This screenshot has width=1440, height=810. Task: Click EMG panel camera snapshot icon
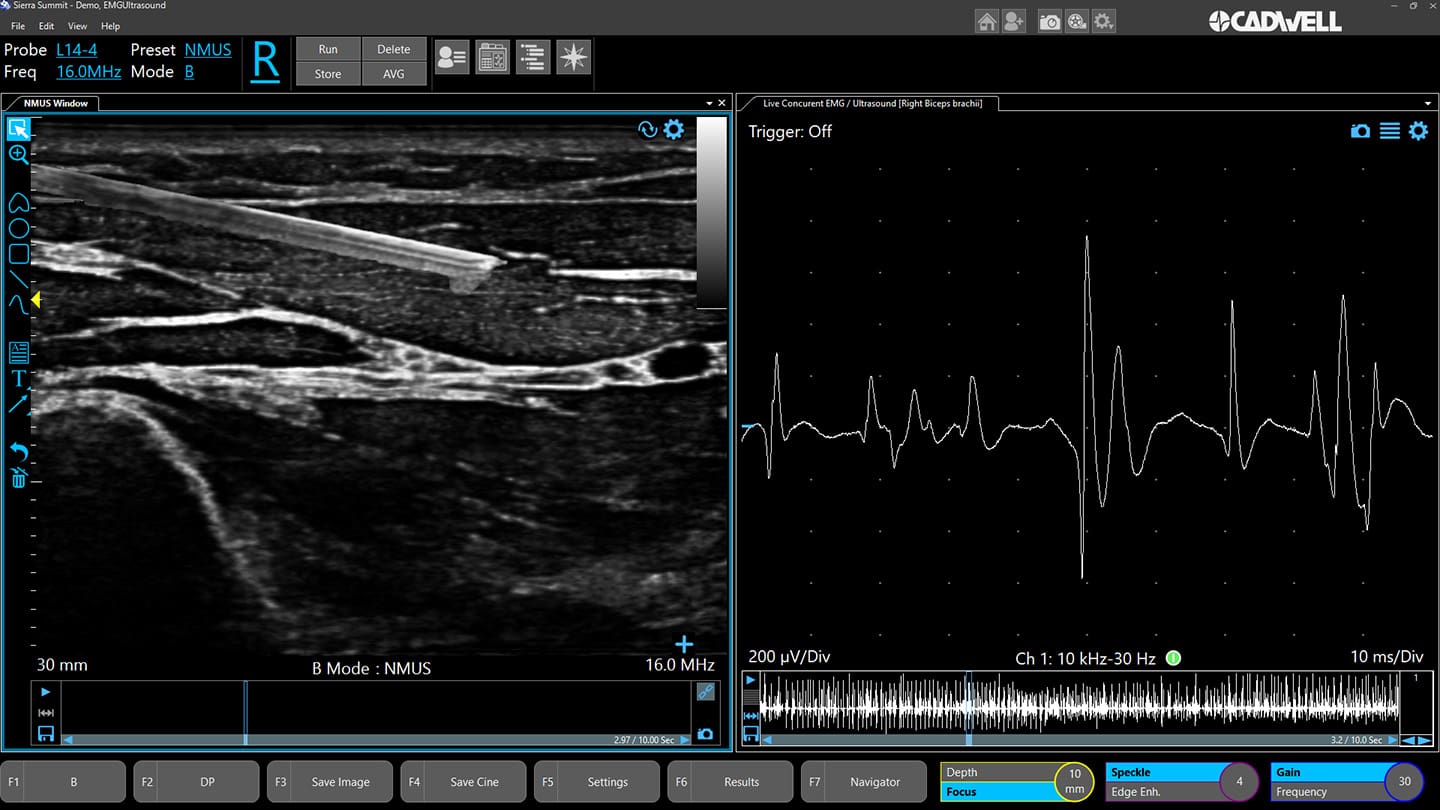1360,131
